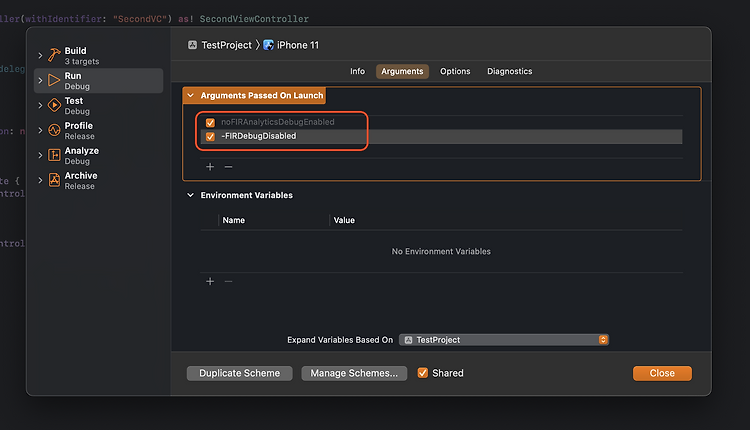Open the Options tab
This screenshot has width=750, height=430.
tap(455, 71)
